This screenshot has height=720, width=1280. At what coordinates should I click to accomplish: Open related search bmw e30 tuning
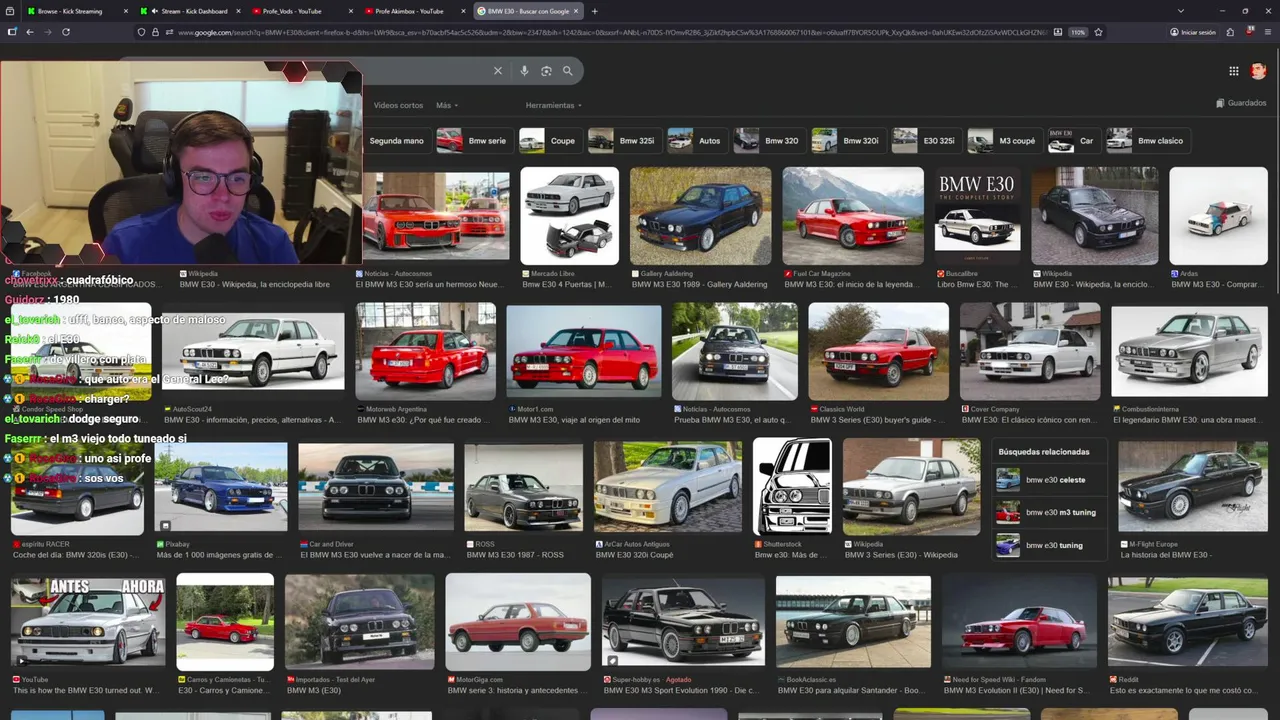[1049, 546]
